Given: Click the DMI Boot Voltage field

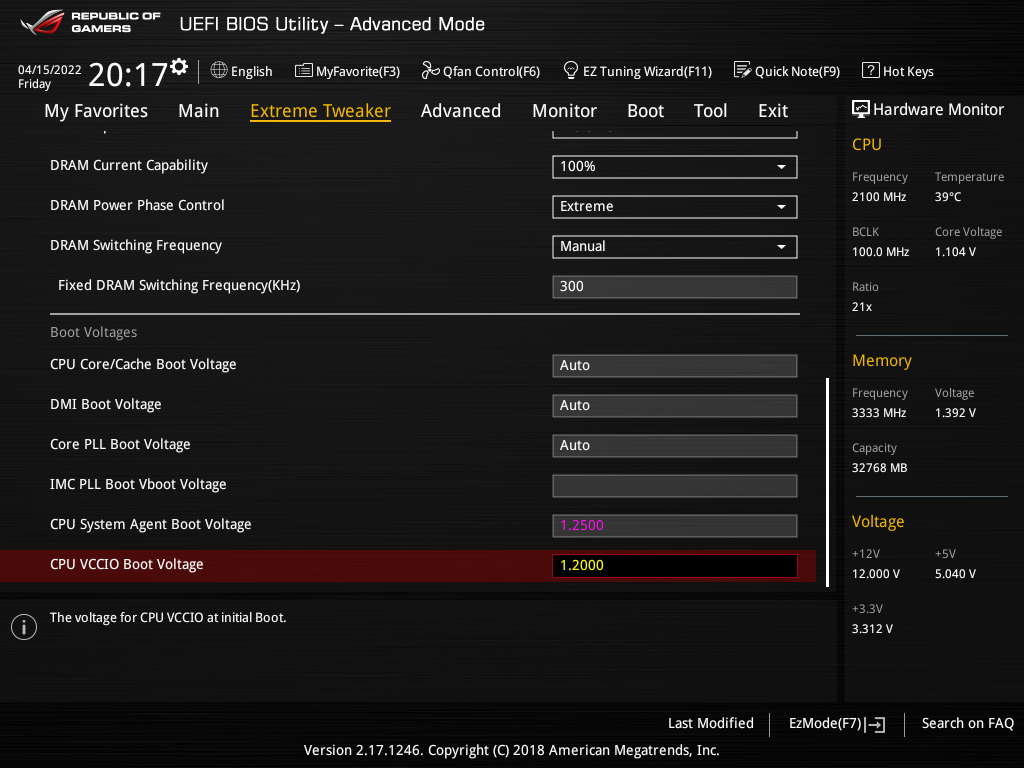Looking at the screenshot, I should 675,406.
